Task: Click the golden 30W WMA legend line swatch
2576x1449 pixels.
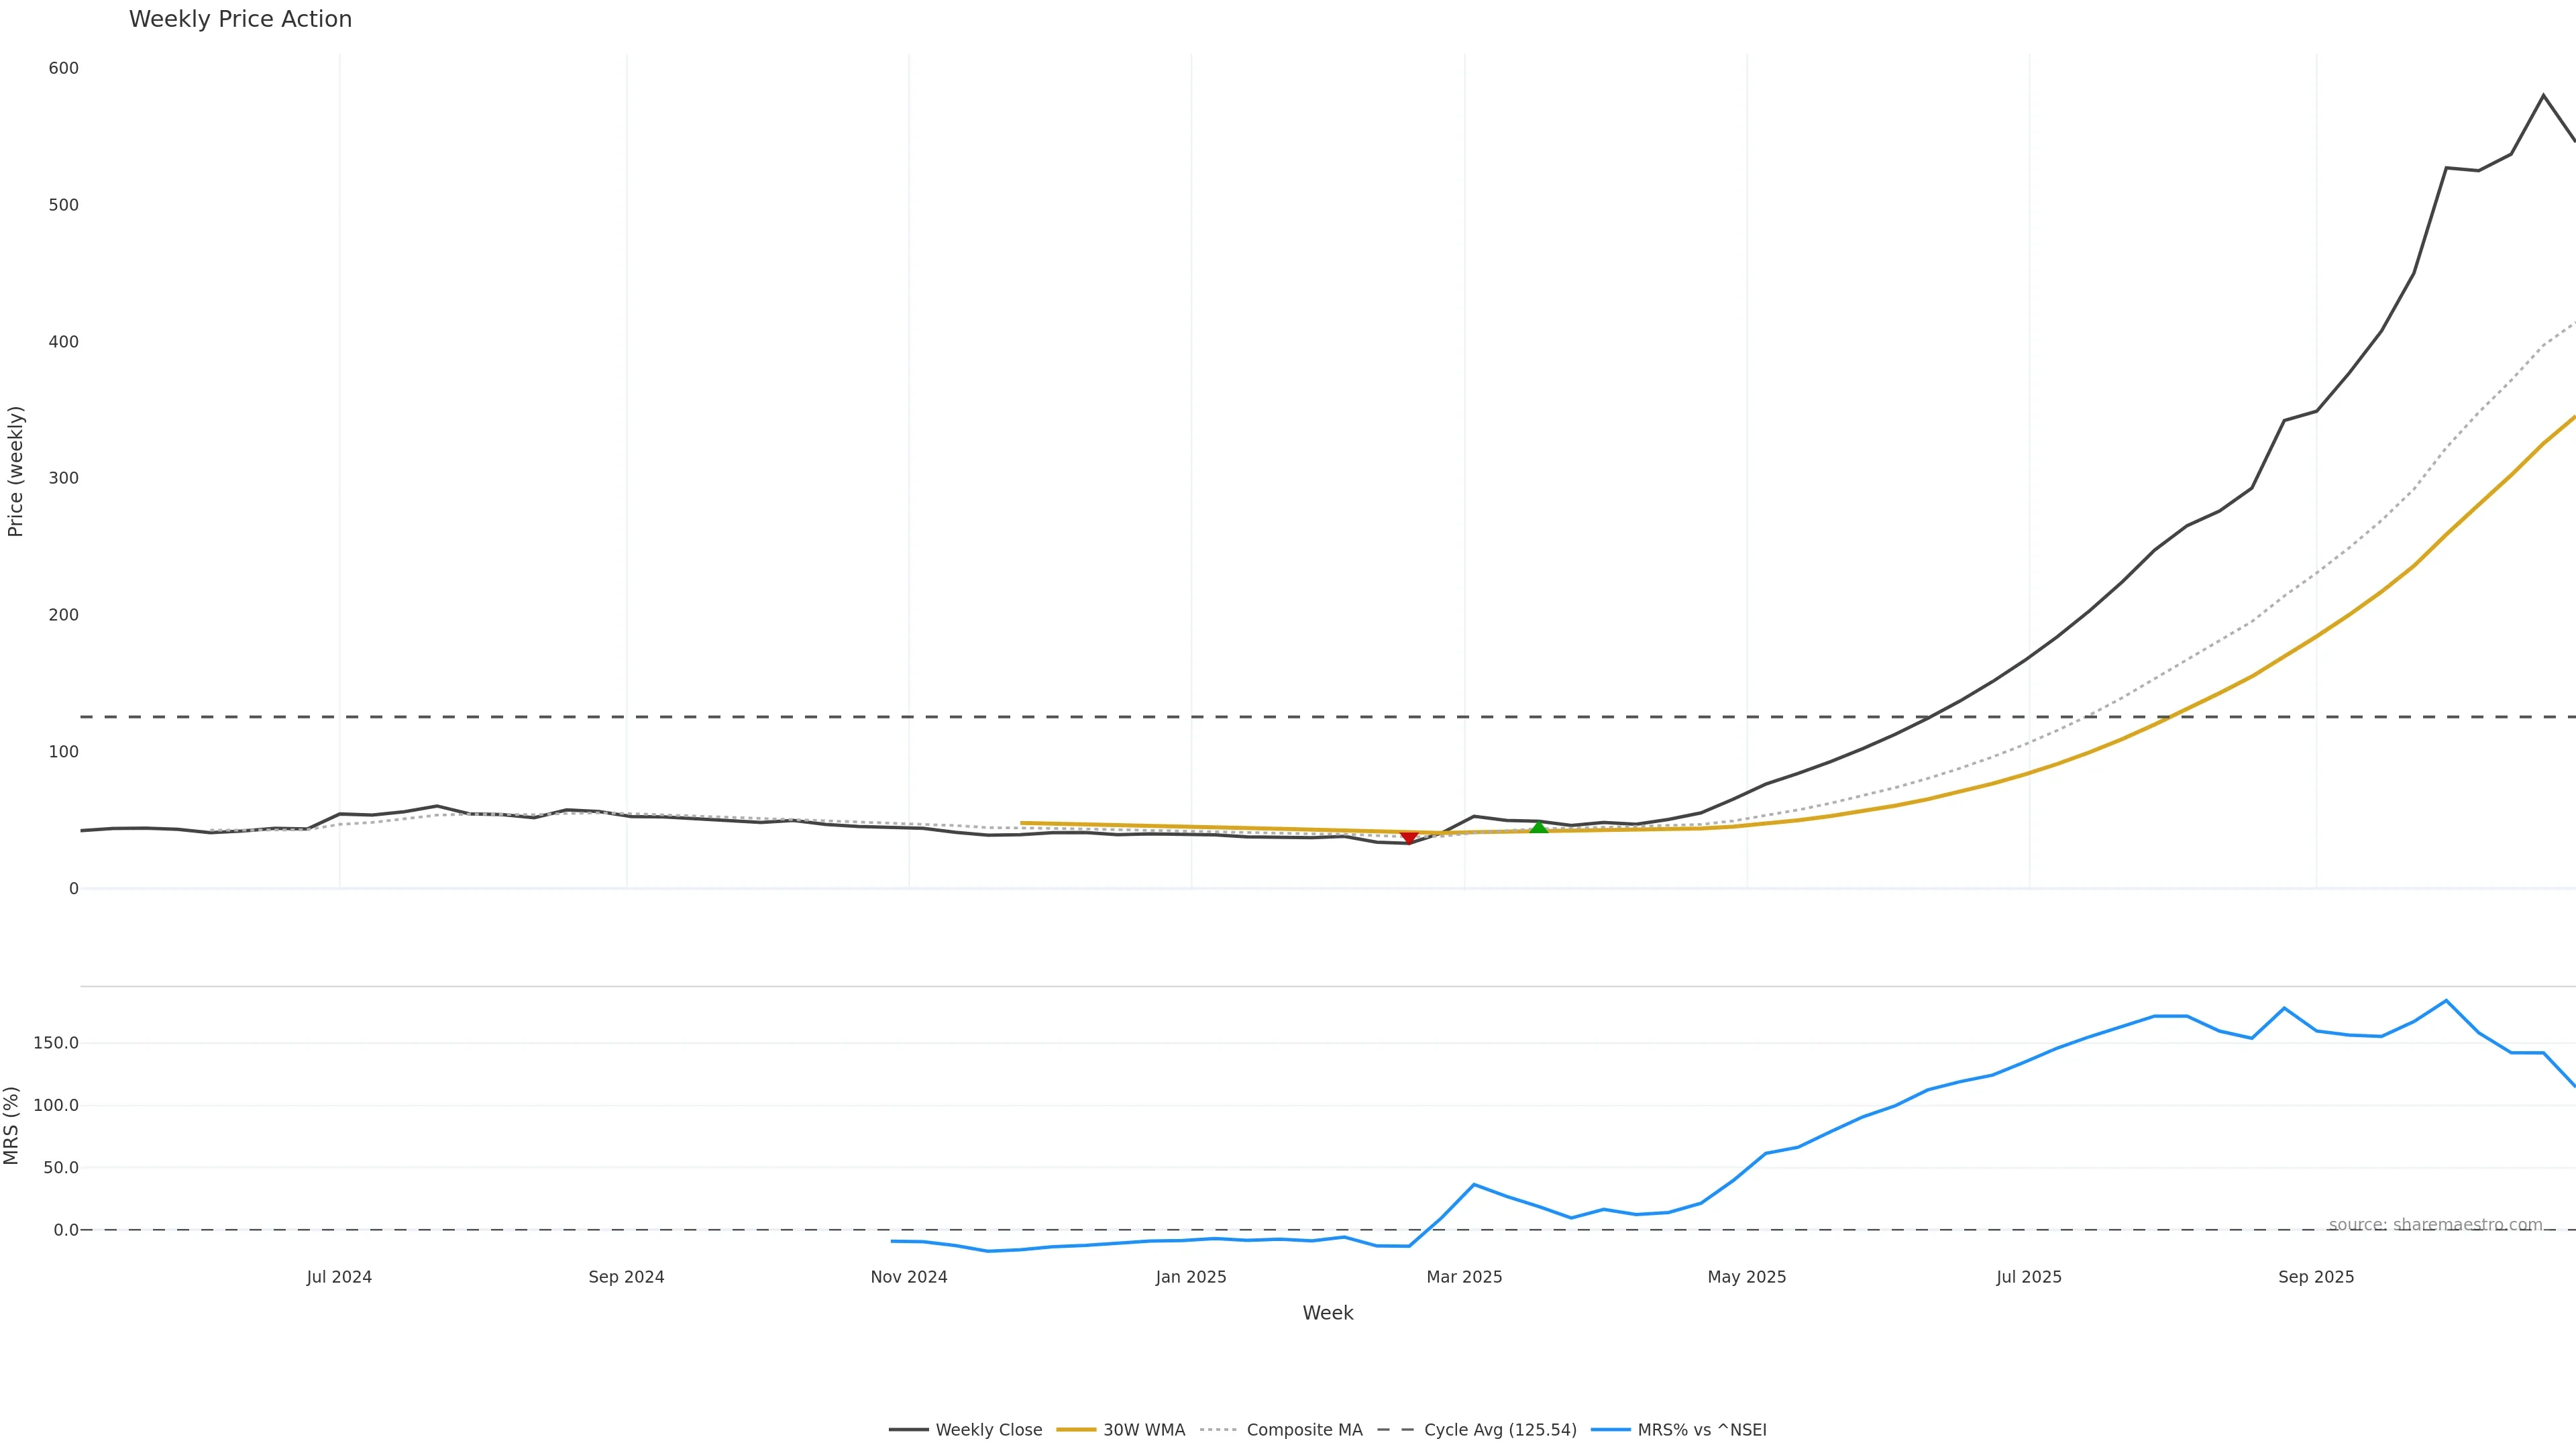Action: [x=1076, y=1430]
